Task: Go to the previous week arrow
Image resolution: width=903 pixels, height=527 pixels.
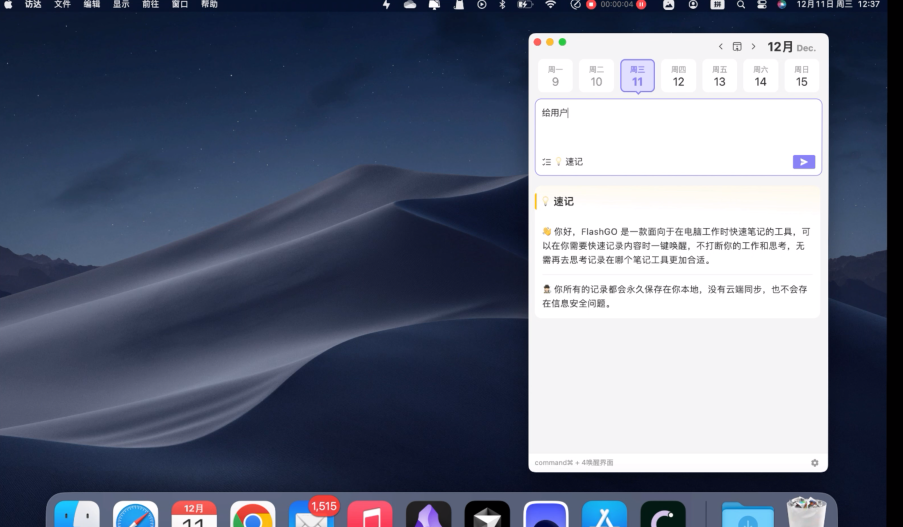Action: pyautogui.click(x=720, y=47)
